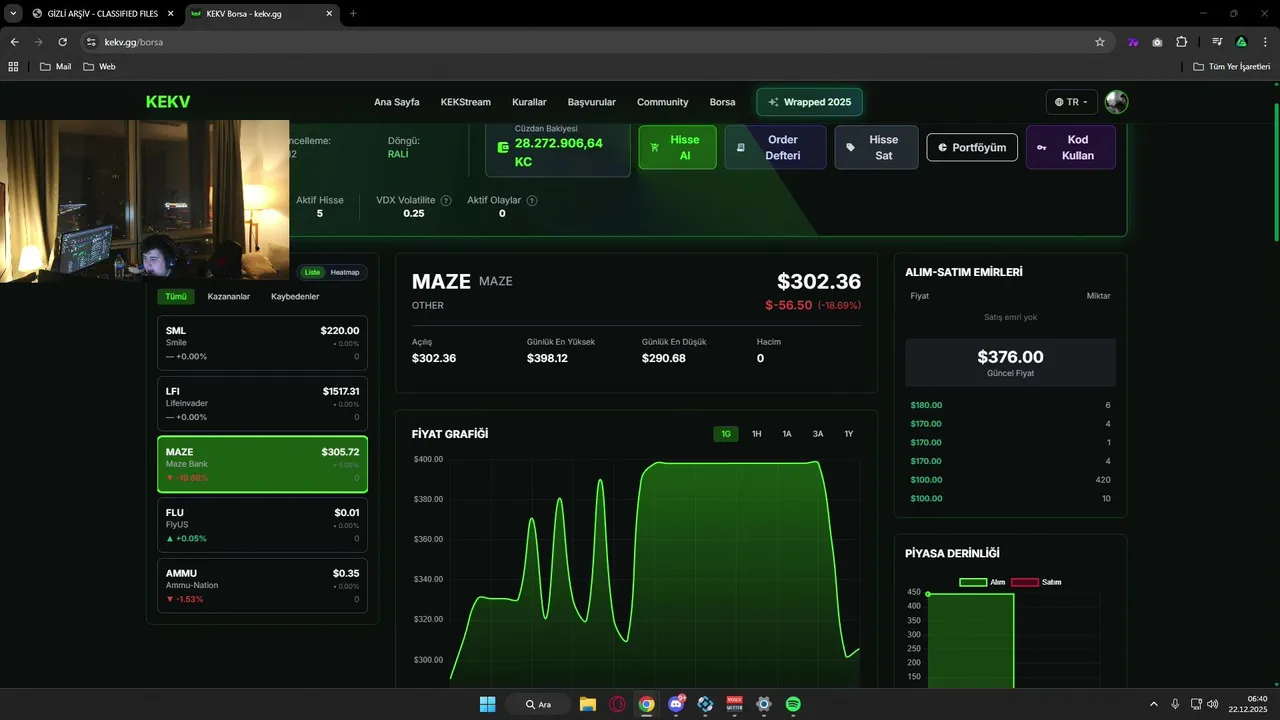The image size is (1280, 720).
Task: Open File Explorer from the taskbar
Action: pos(588,704)
